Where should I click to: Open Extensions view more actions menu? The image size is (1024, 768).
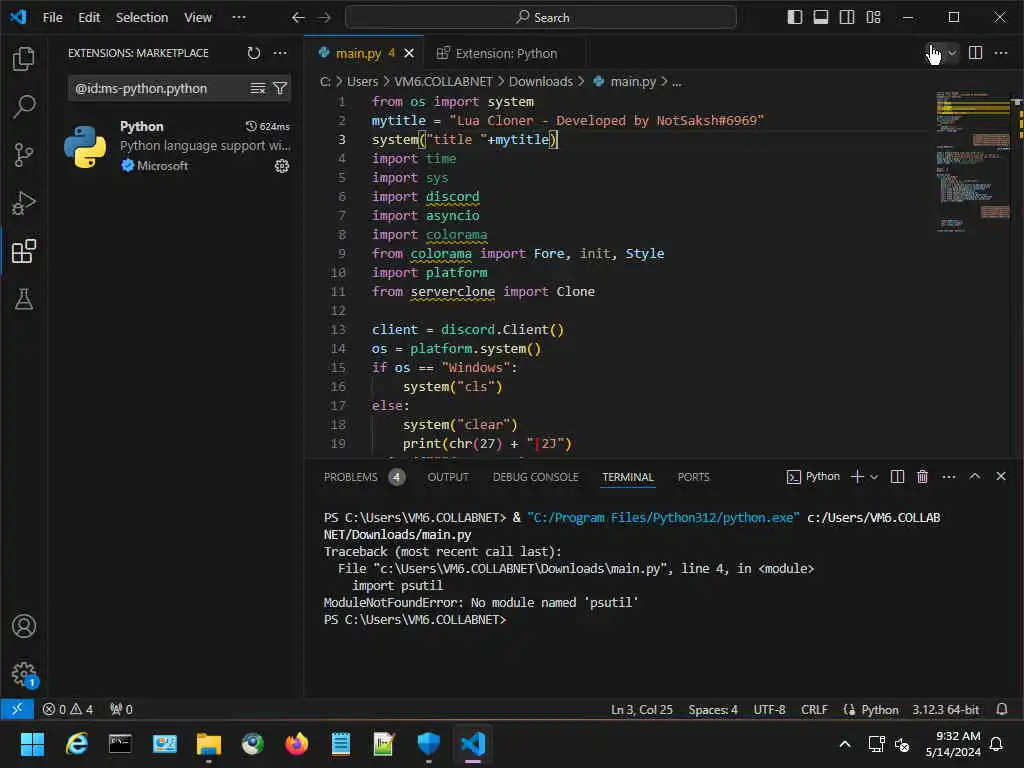[x=280, y=53]
